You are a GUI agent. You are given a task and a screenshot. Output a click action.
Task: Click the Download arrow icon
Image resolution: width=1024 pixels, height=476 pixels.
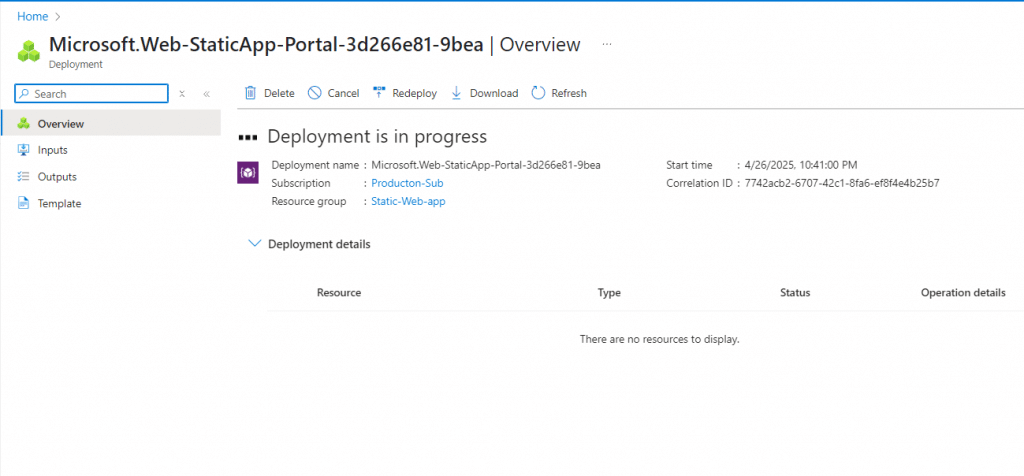point(456,93)
